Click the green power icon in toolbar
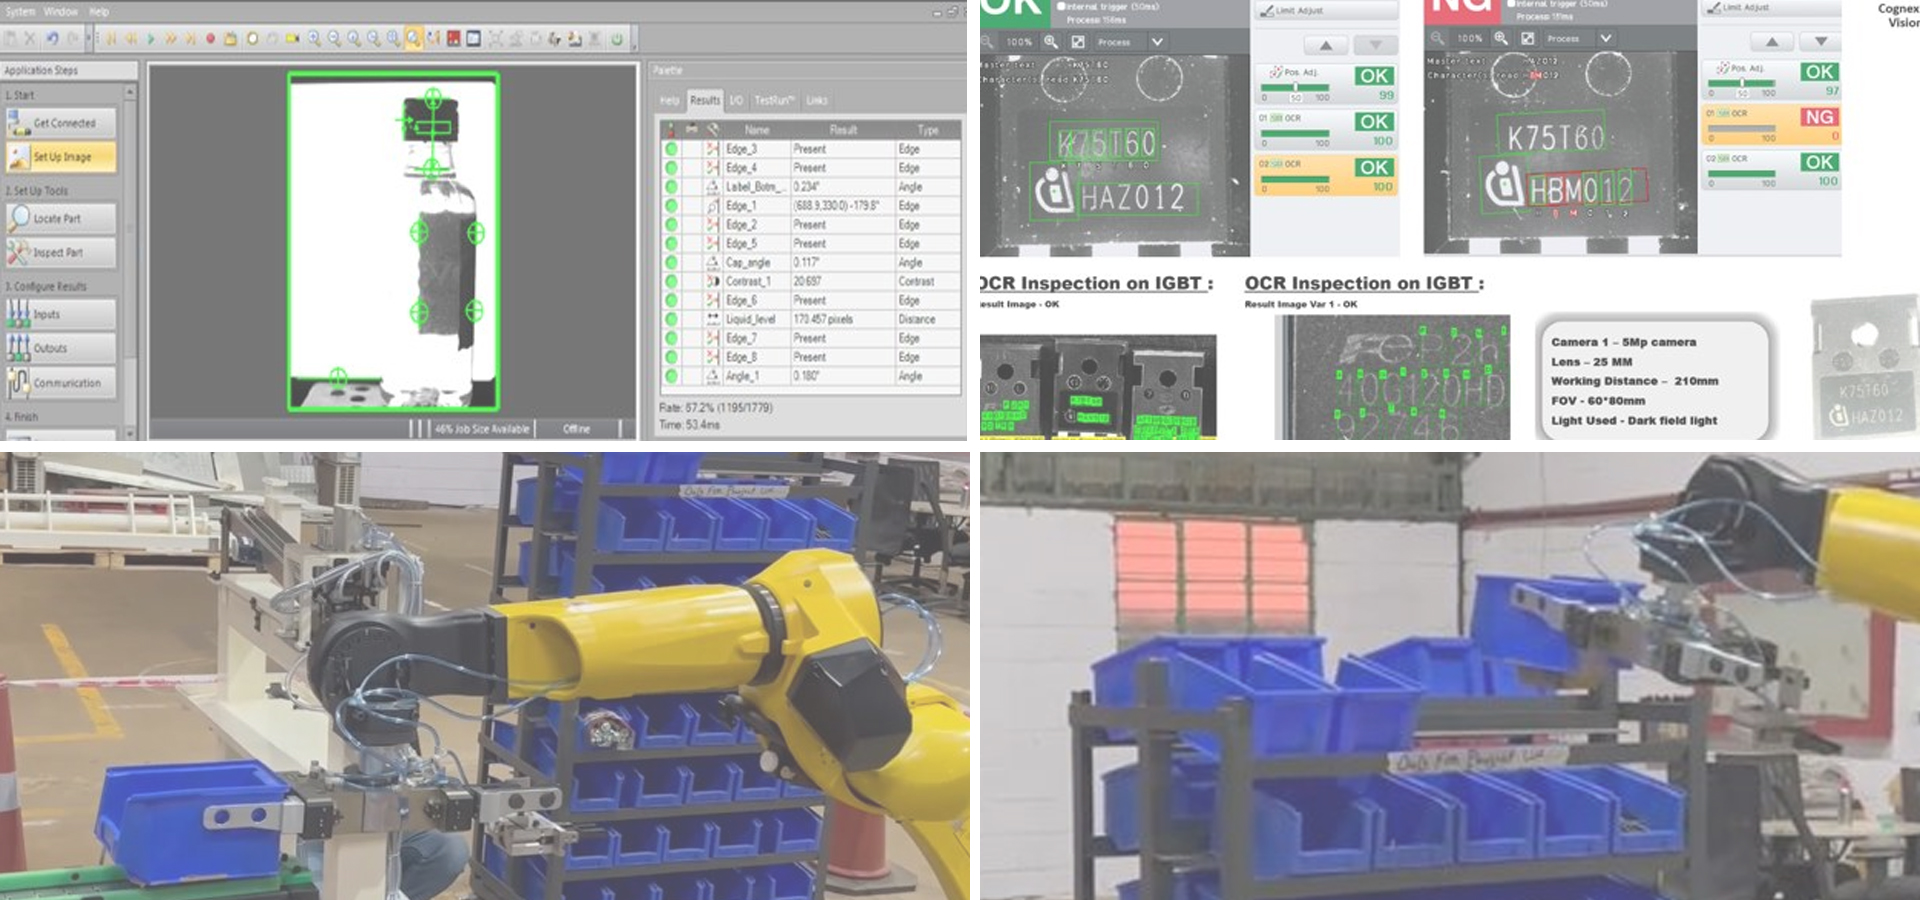Screen dimensions: 1920x900 (x=617, y=39)
